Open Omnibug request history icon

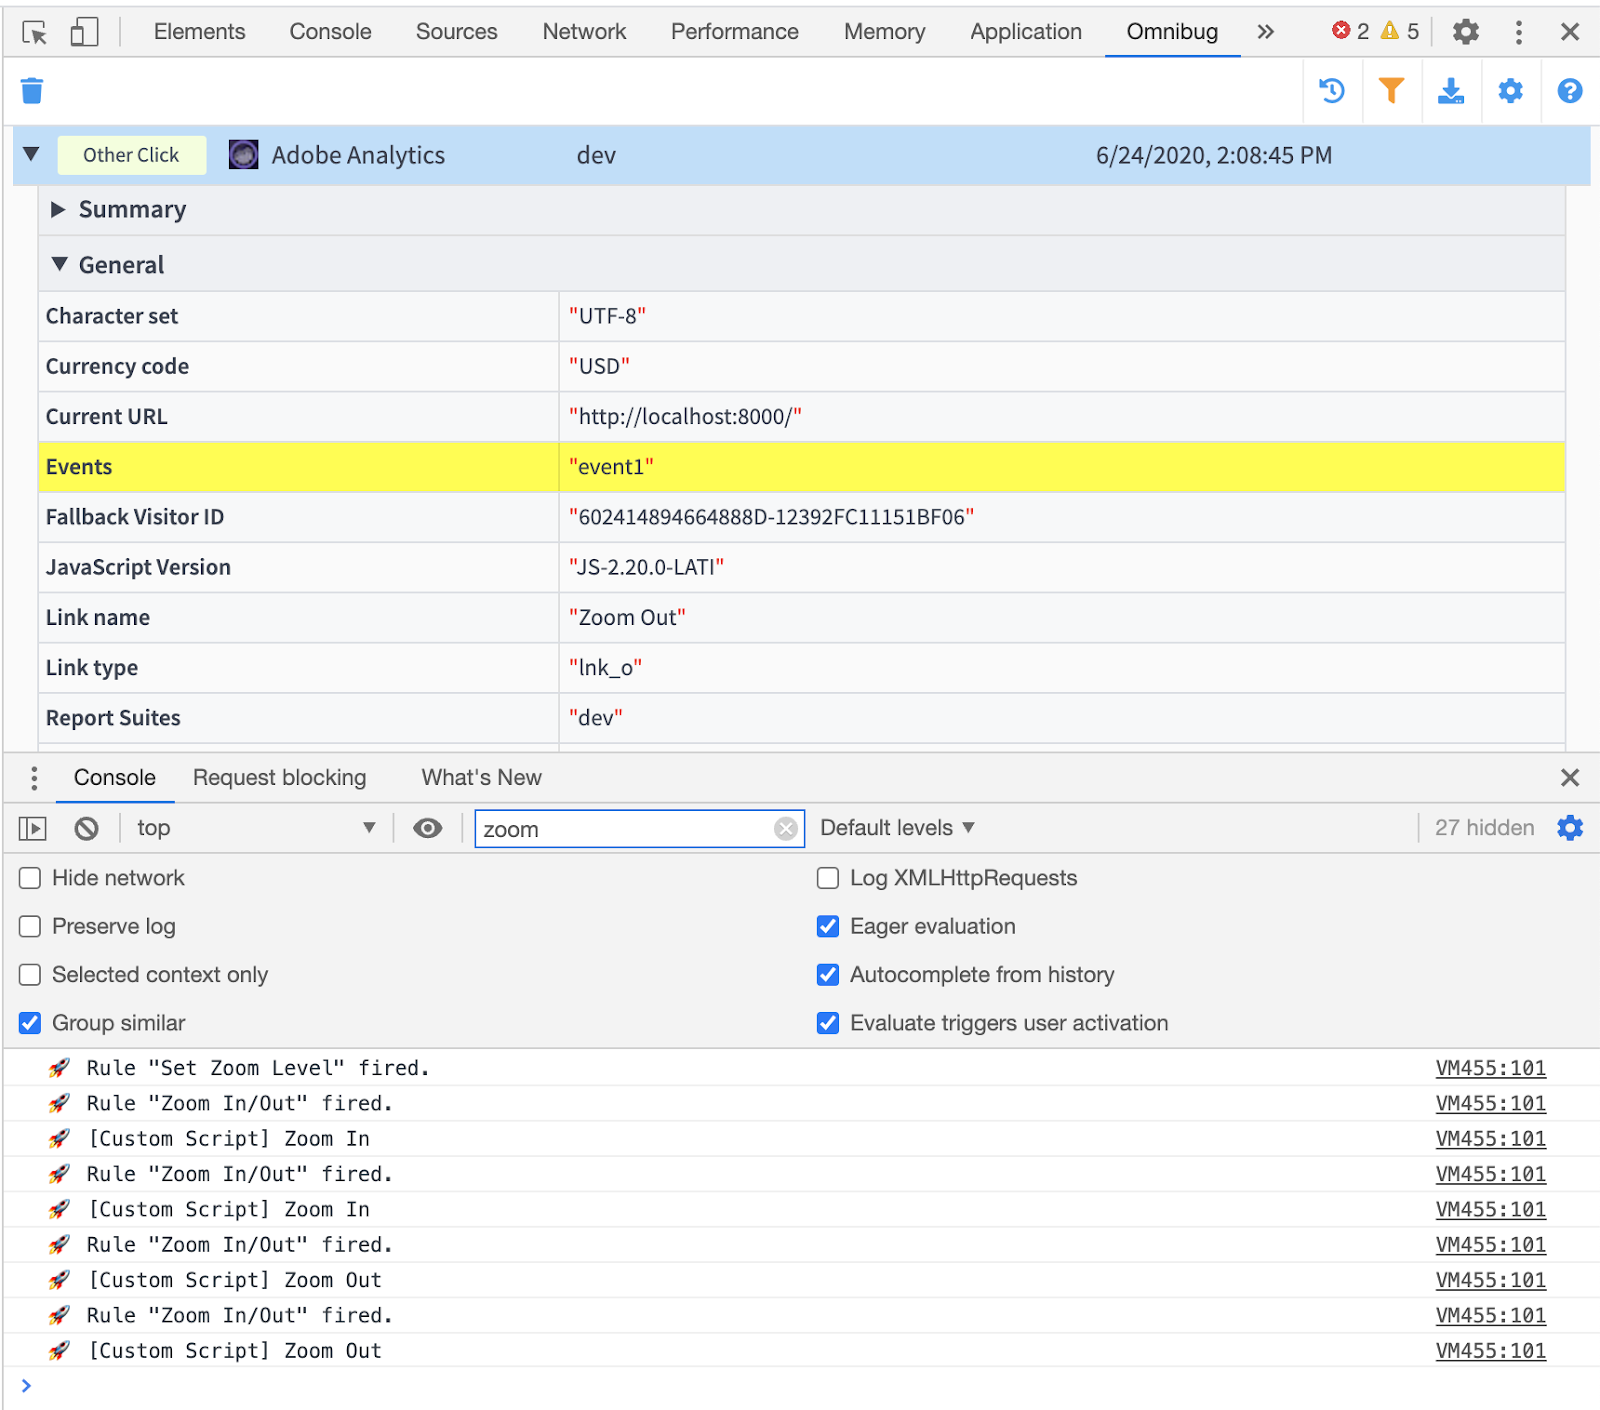click(x=1332, y=91)
